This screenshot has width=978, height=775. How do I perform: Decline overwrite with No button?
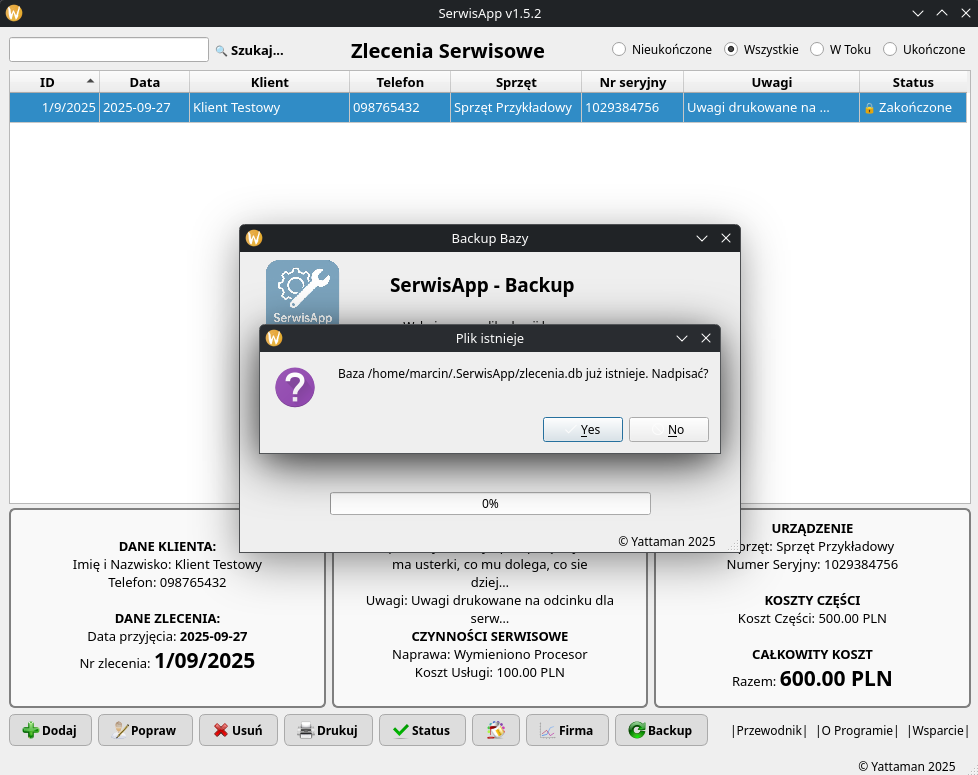click(x=669, y=429)
